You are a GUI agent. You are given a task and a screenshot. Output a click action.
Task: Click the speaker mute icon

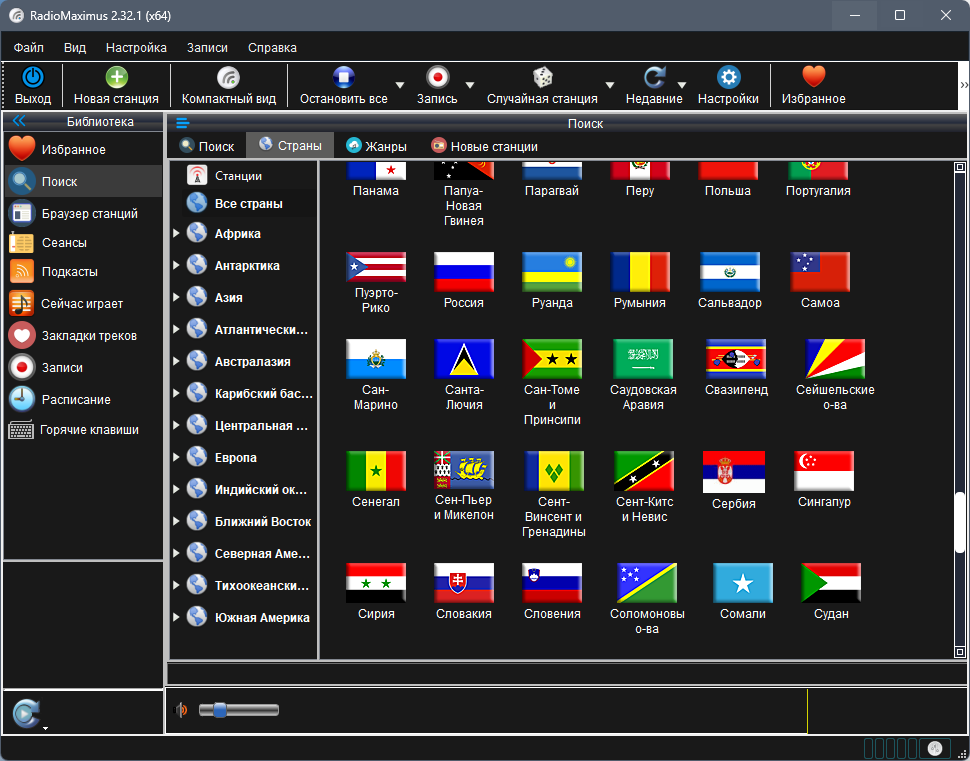click(x=181, y=710)
